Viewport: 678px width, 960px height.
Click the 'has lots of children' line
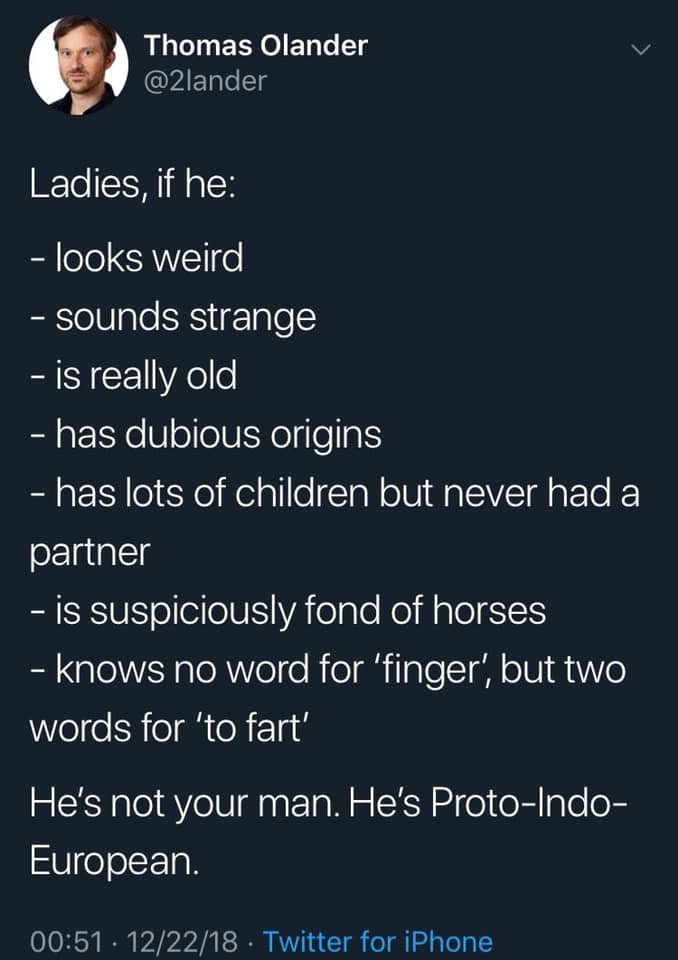click(x=333, y=493)
